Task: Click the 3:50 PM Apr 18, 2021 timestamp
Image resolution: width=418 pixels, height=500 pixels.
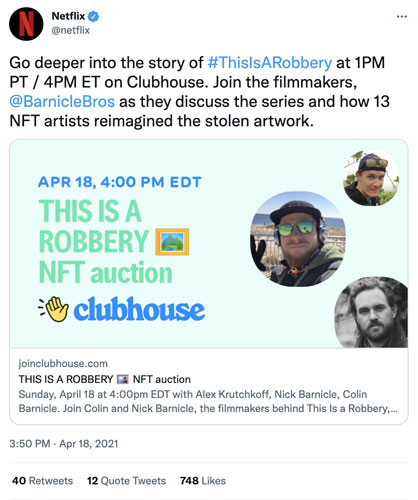Action: click(x=64, y=444)
